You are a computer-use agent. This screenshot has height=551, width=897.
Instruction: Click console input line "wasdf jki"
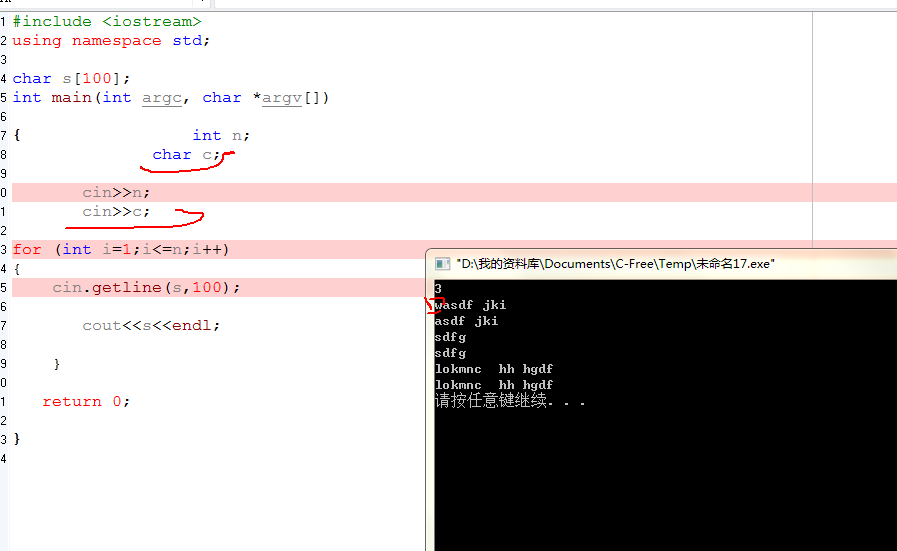tap(470, 305)
